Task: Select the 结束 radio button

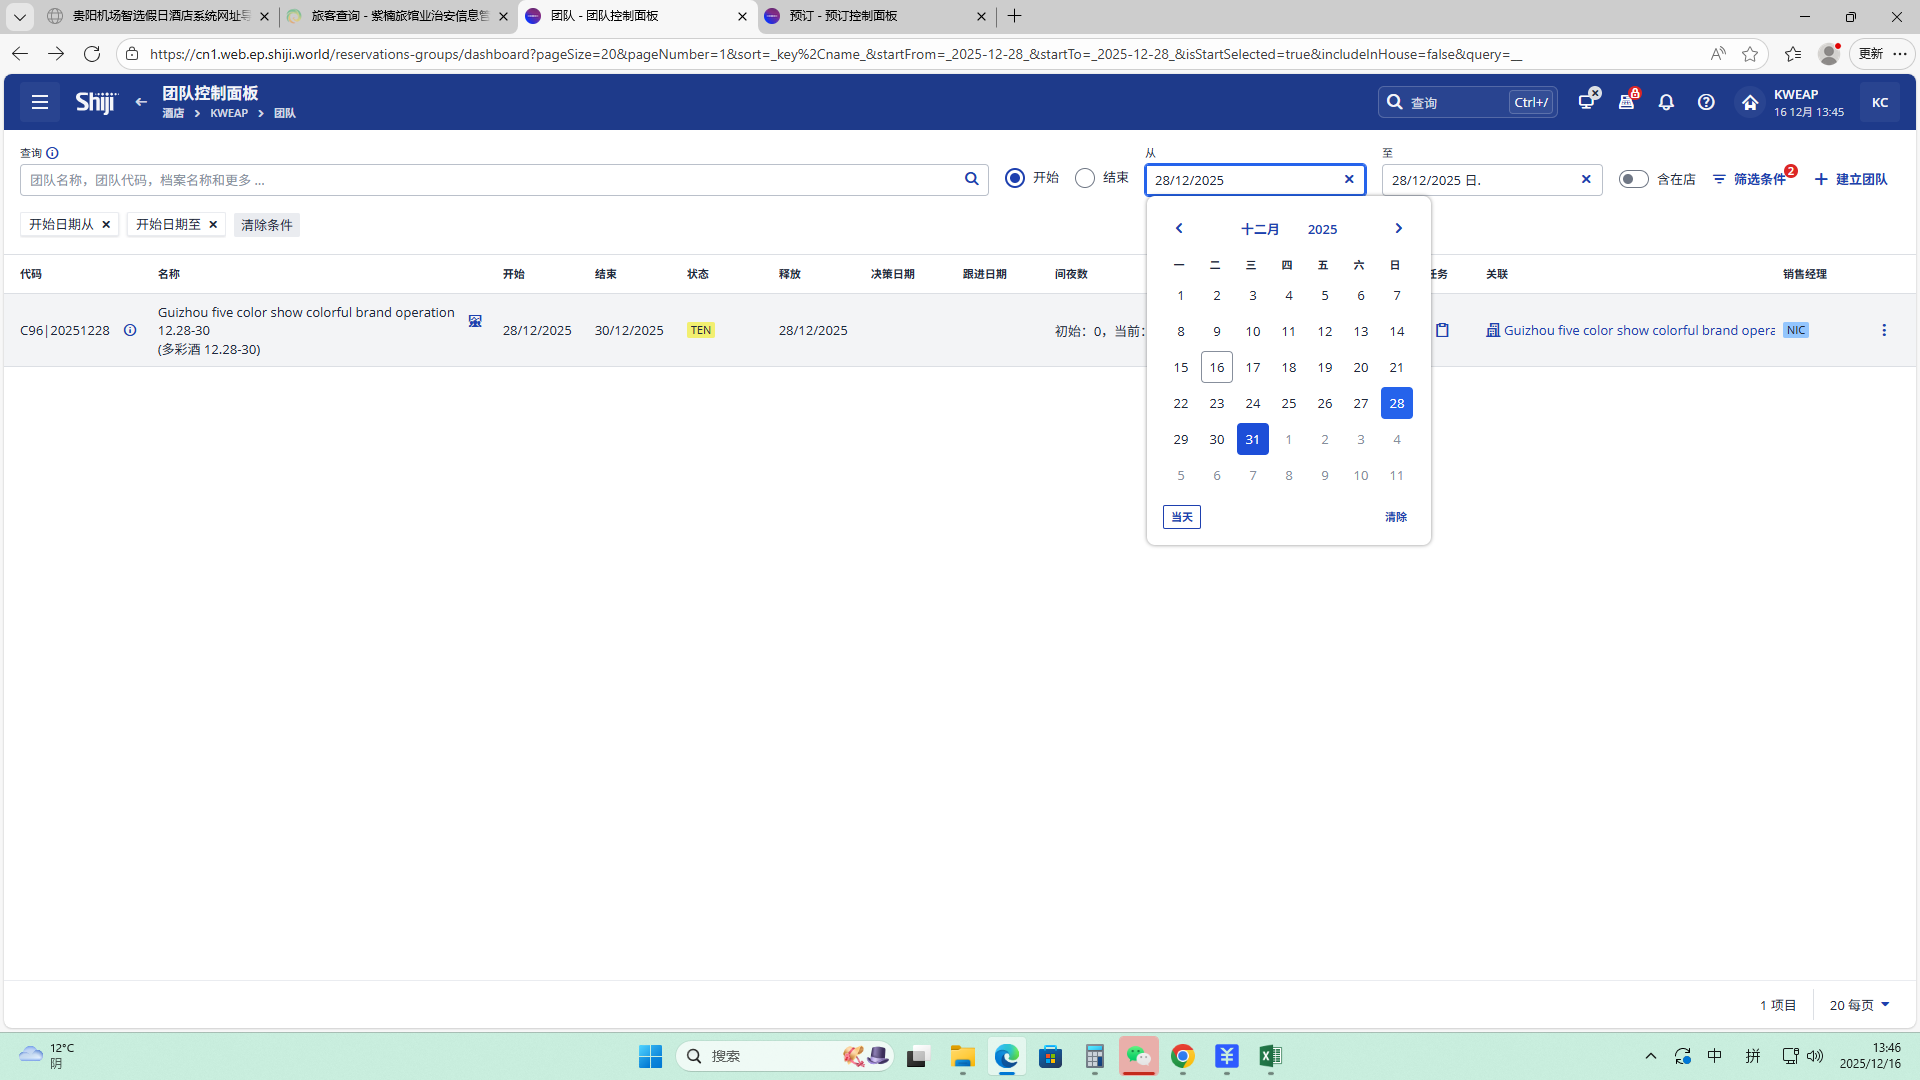Action: (1085, 178)
